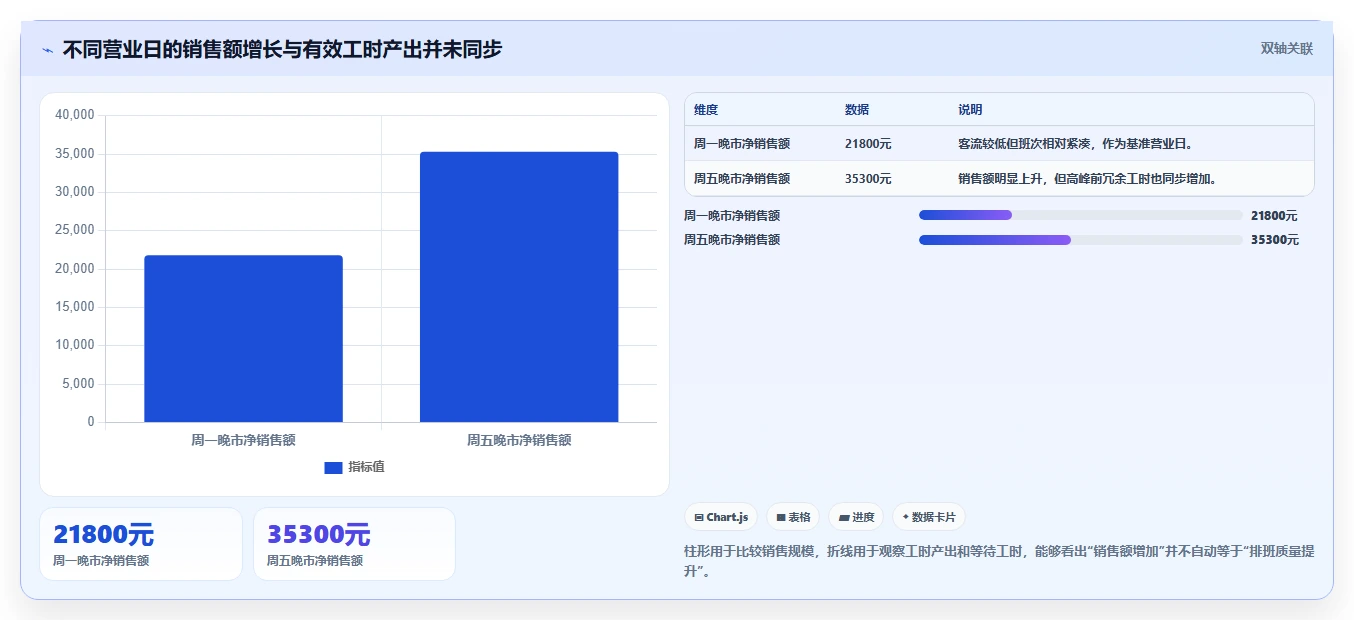
Task: Click the trend icon beside the title
Action: pos(47,50)
